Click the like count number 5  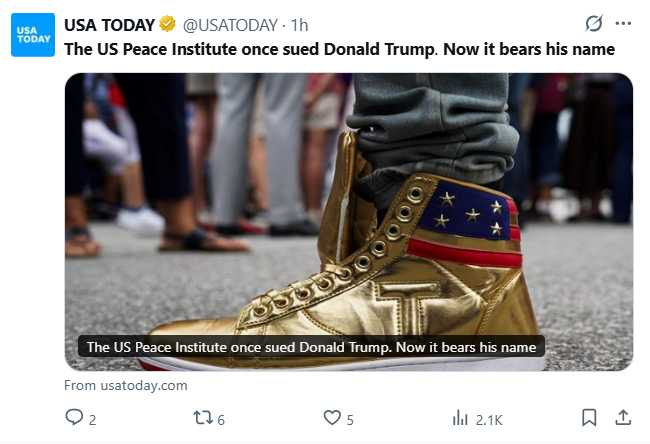(x=350, y=419)
